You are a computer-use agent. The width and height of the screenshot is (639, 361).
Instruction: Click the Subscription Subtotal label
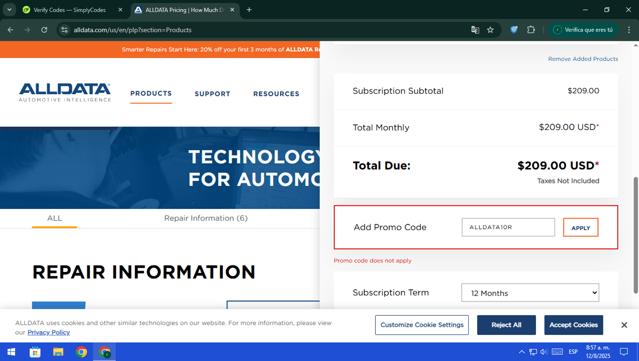tap(398, 91)
